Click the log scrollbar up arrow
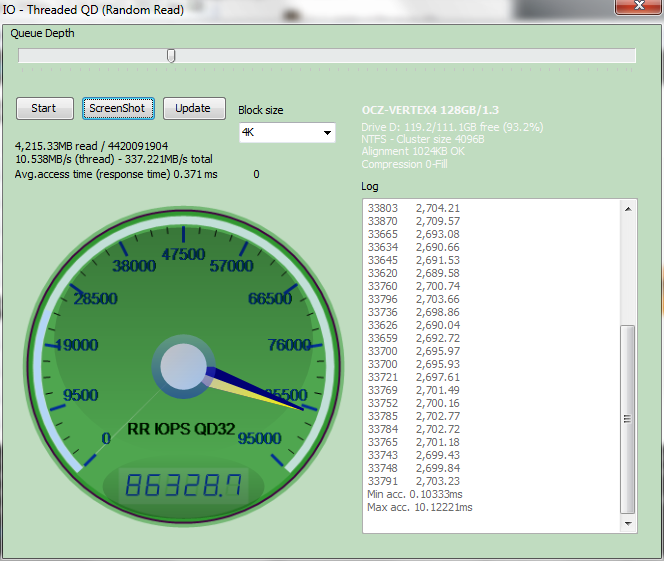This screenshot has width=664, height=561. (627, 209)
